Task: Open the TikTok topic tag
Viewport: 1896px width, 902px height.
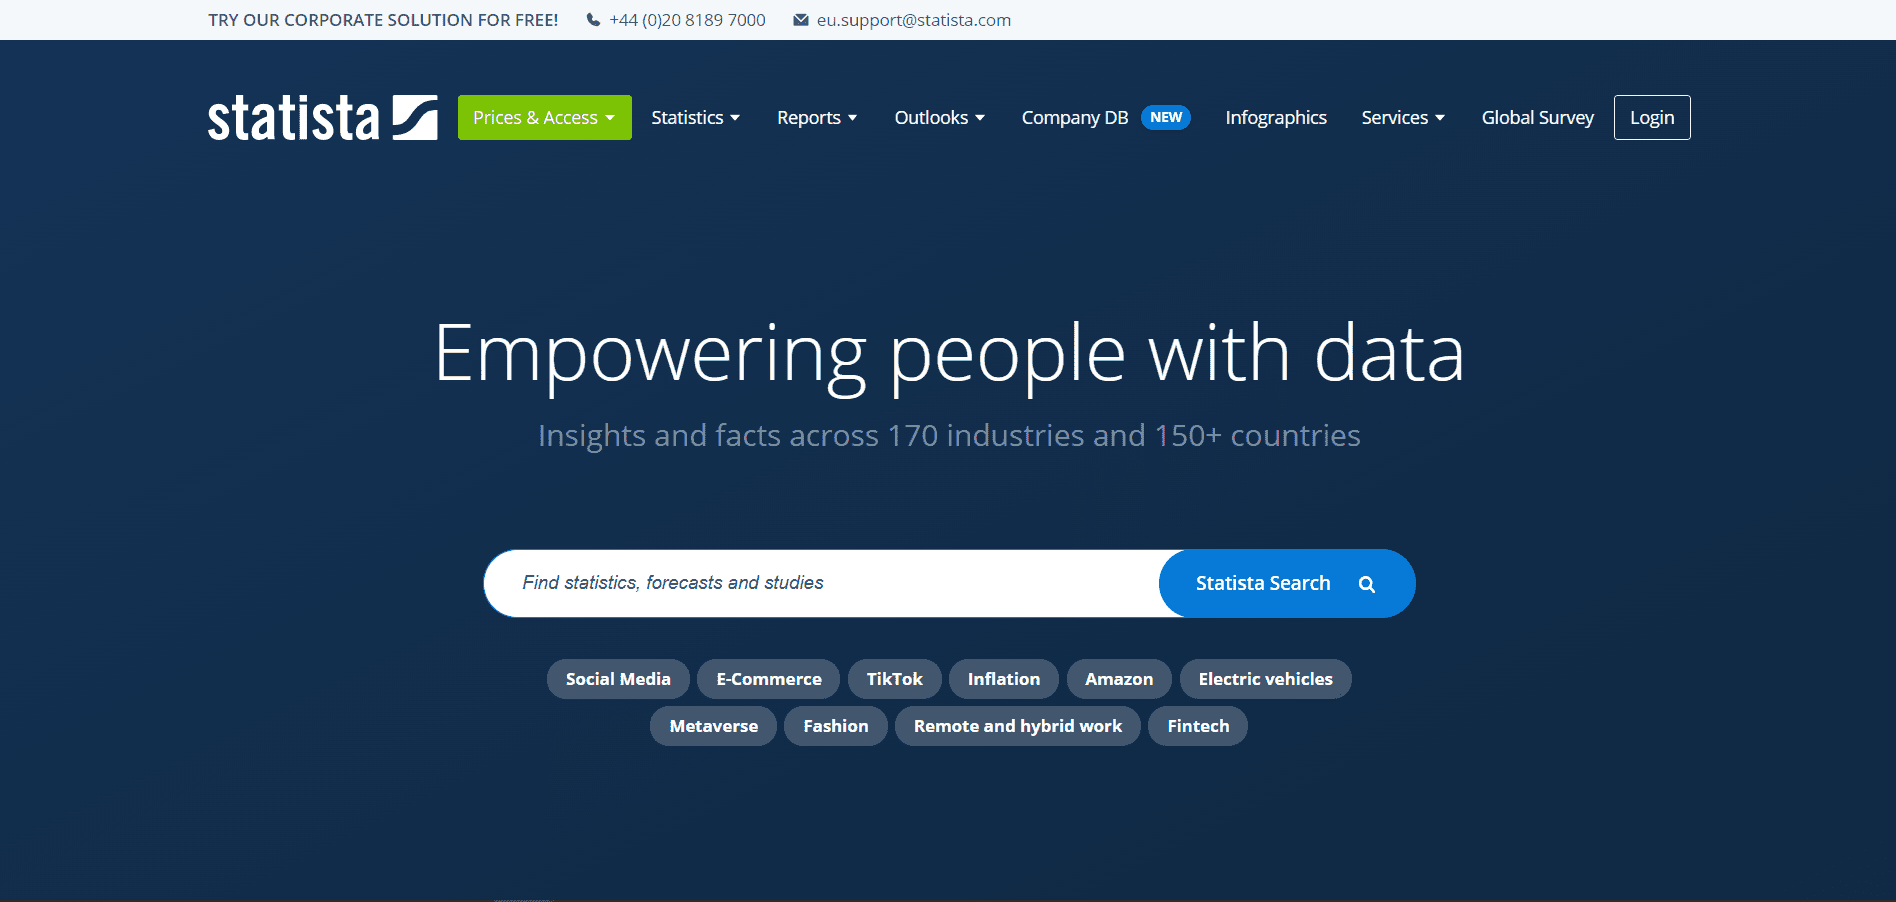Action: [894, 679]
